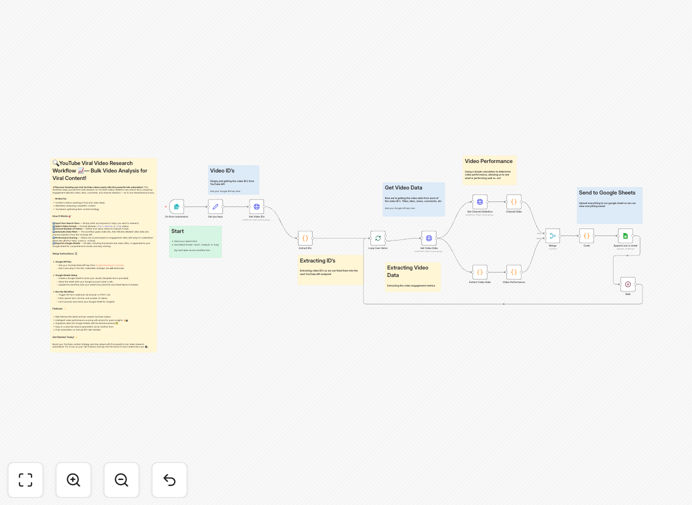Select the Merge node
This screenshot has height=505, width=692.
[x=553, y=236]
